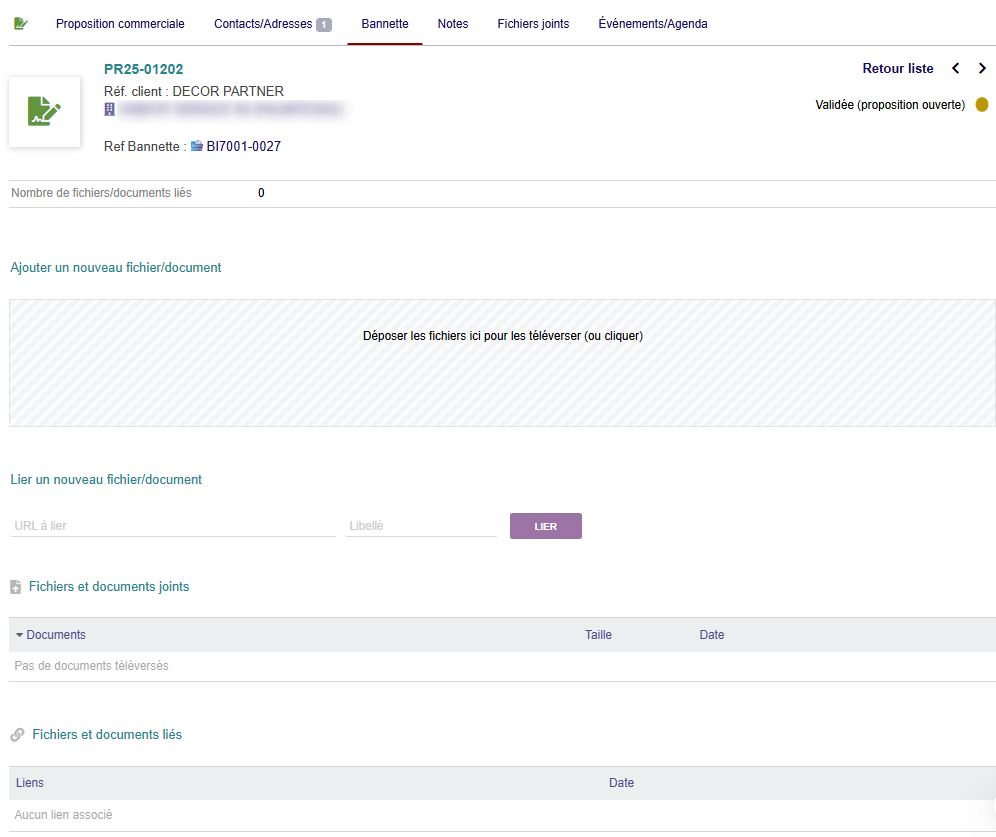Click the proposal icon beside the tabs

pos(21,23)
